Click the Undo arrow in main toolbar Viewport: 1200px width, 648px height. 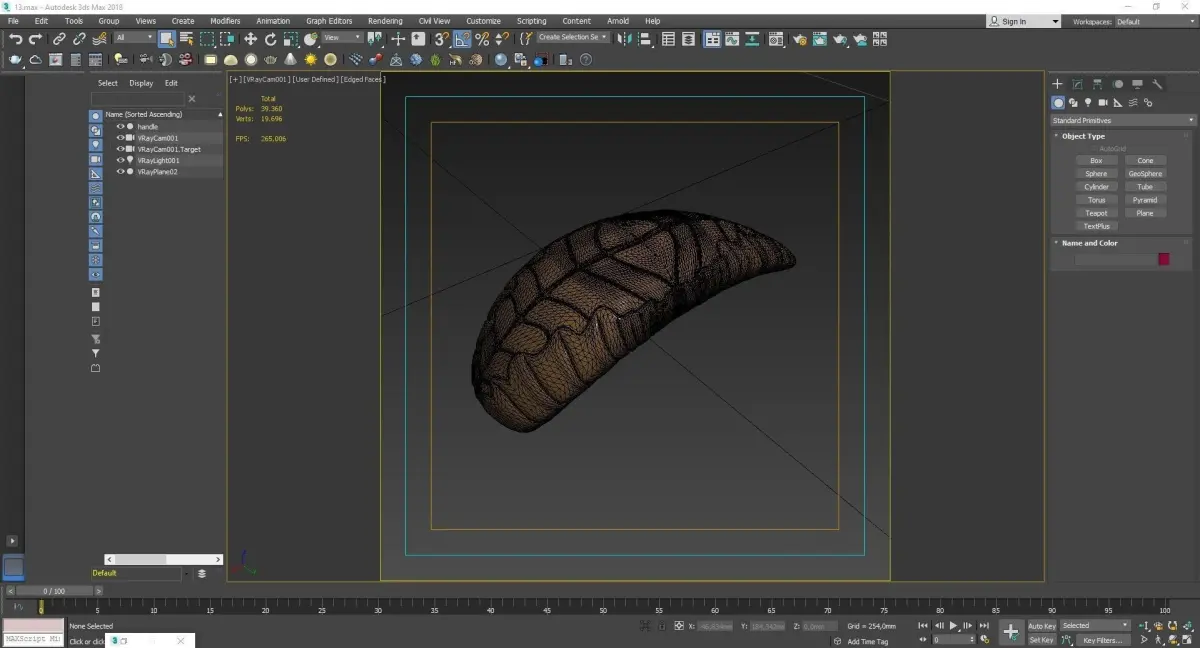(15, 39)
